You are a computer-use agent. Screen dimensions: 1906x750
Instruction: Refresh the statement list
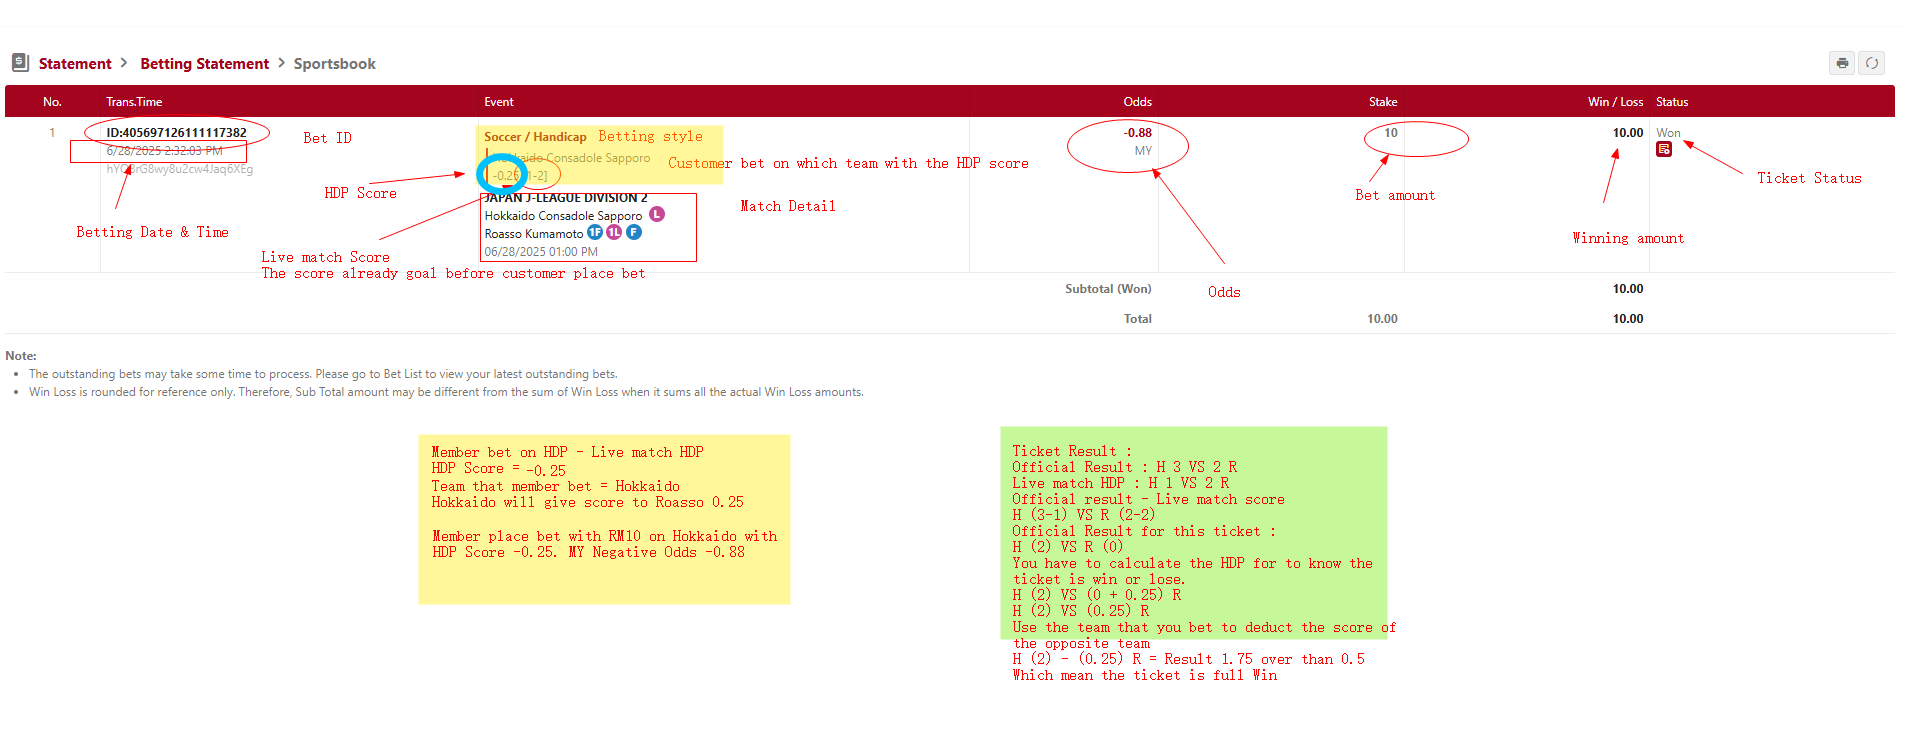coord(1872,63)
